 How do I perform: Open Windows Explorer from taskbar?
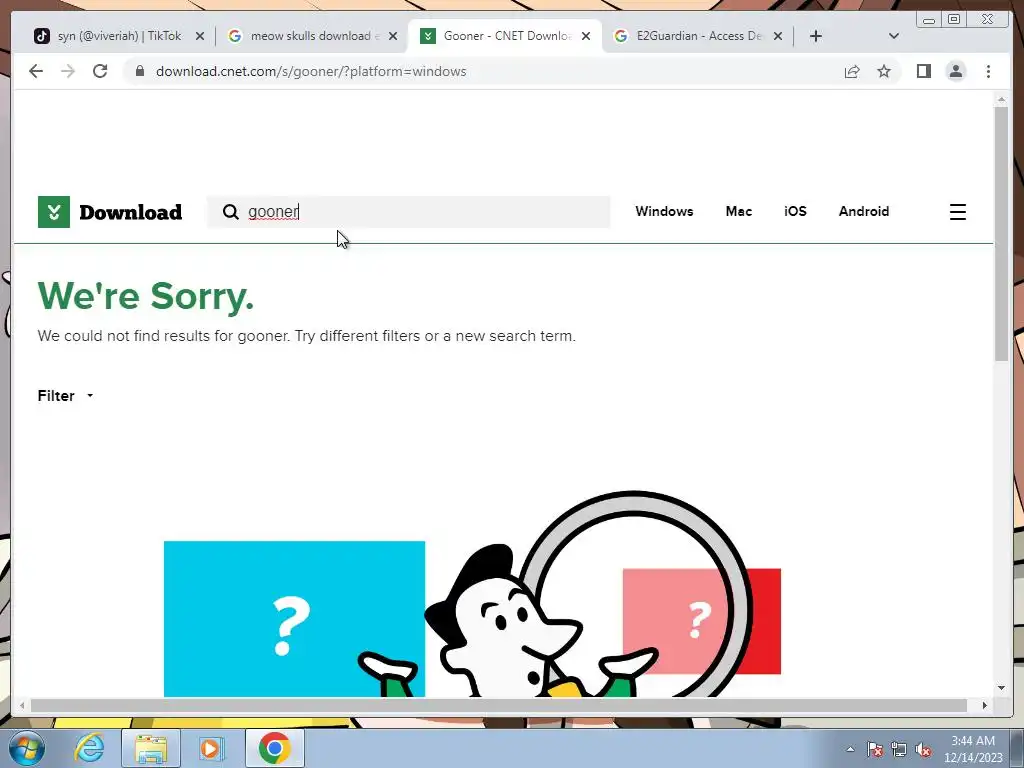[x=151, y=748]
